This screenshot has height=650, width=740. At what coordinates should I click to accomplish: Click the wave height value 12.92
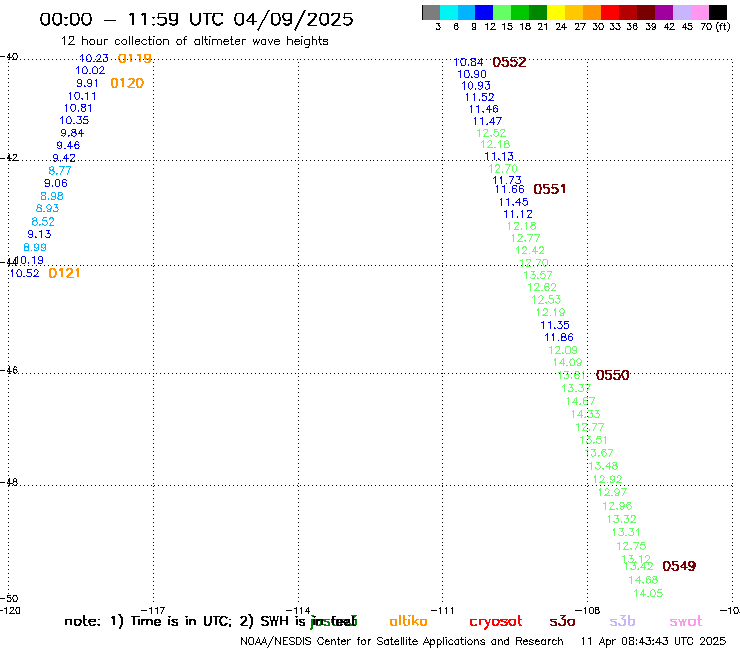[x=608, y=480]
